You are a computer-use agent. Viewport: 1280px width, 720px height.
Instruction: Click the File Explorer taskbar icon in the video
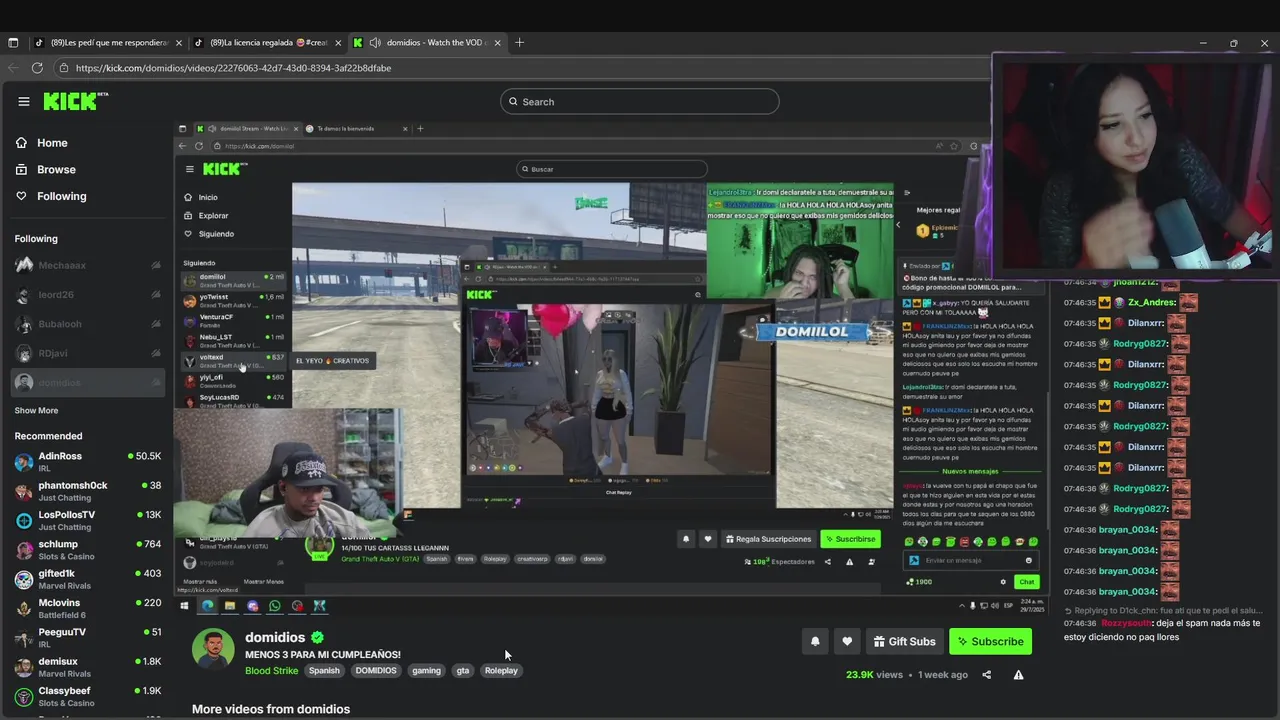point(229,606)
